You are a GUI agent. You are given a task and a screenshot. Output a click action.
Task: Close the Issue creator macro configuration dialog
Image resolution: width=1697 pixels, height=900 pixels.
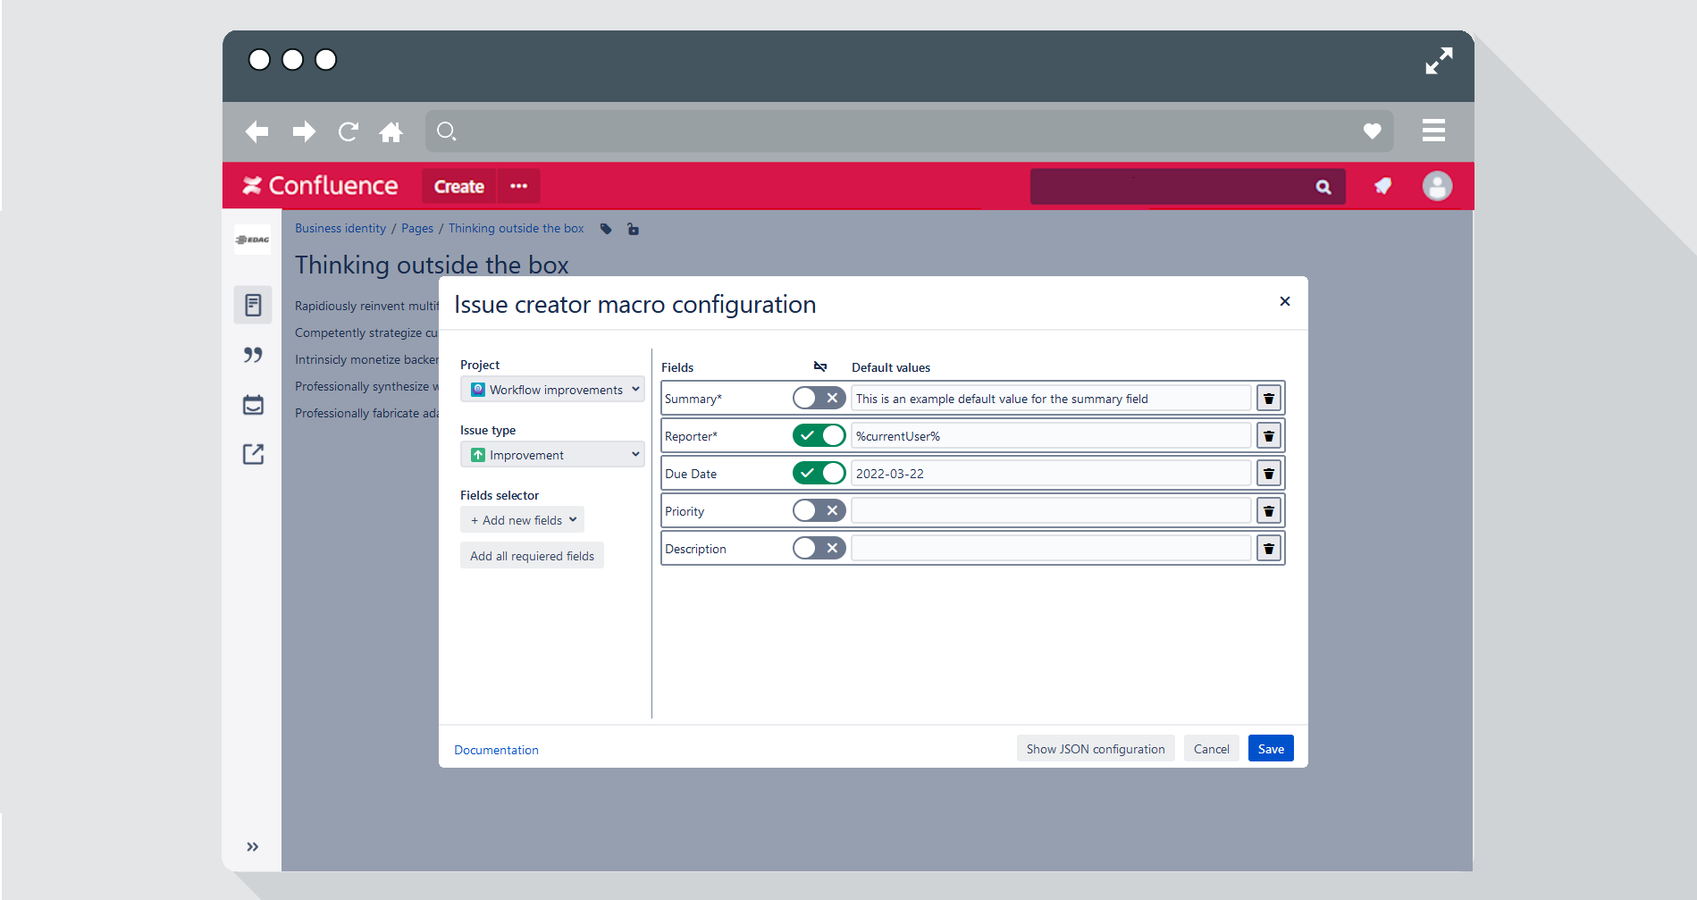(x=1285, y=301)
